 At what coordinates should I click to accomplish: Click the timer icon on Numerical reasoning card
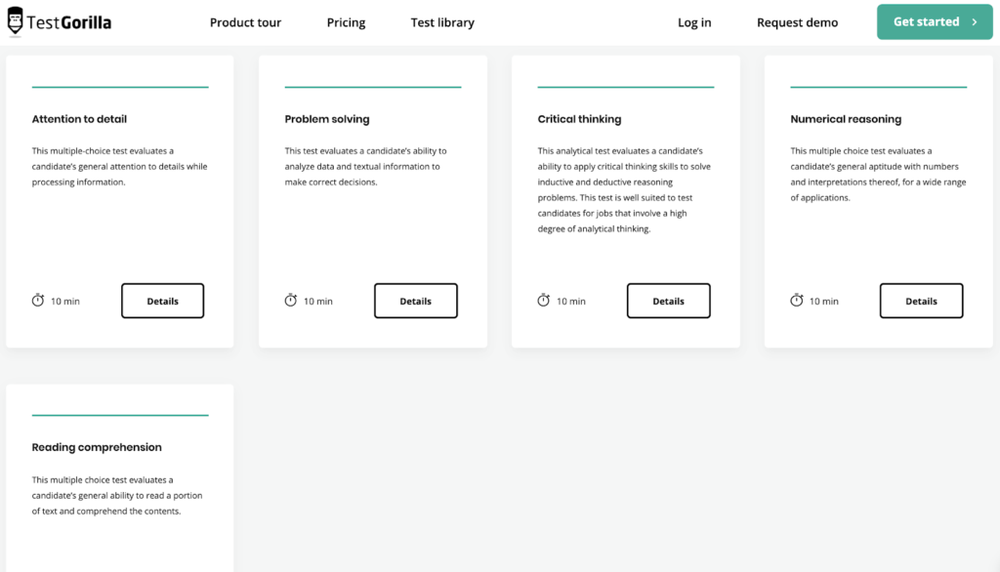click(797, 300)
